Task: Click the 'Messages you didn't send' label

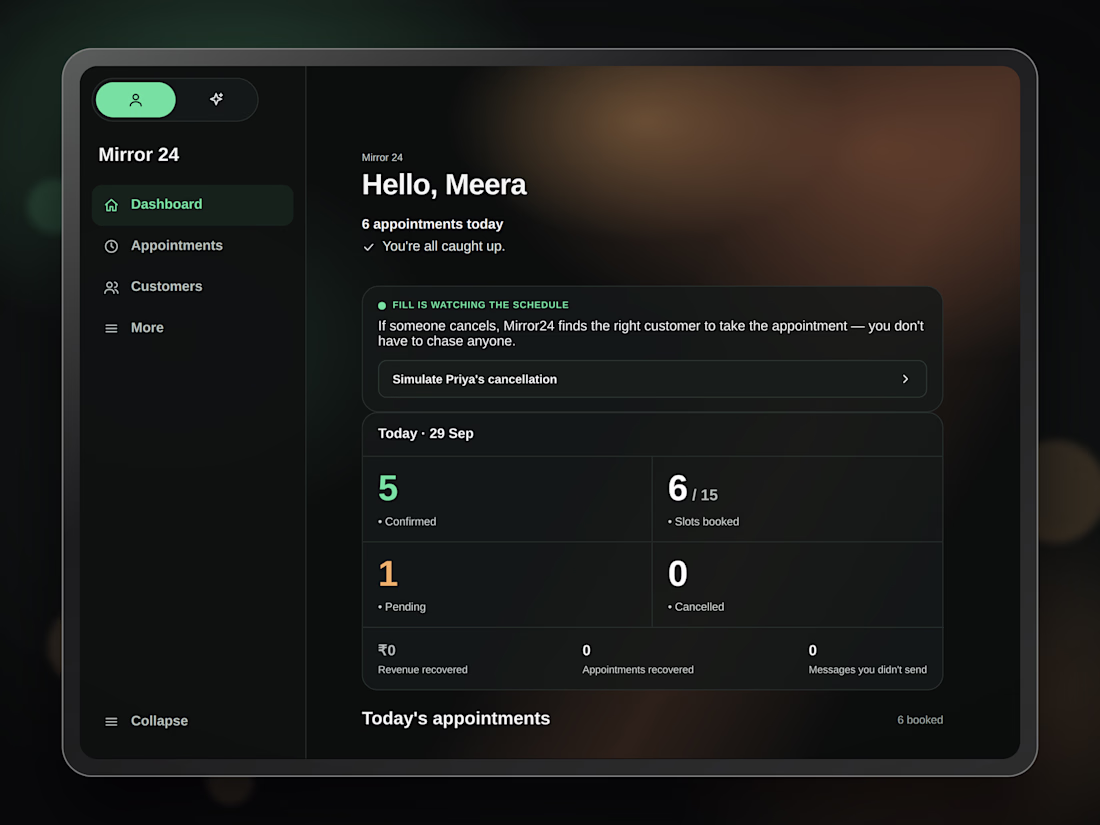Action: tap(867, 670)
